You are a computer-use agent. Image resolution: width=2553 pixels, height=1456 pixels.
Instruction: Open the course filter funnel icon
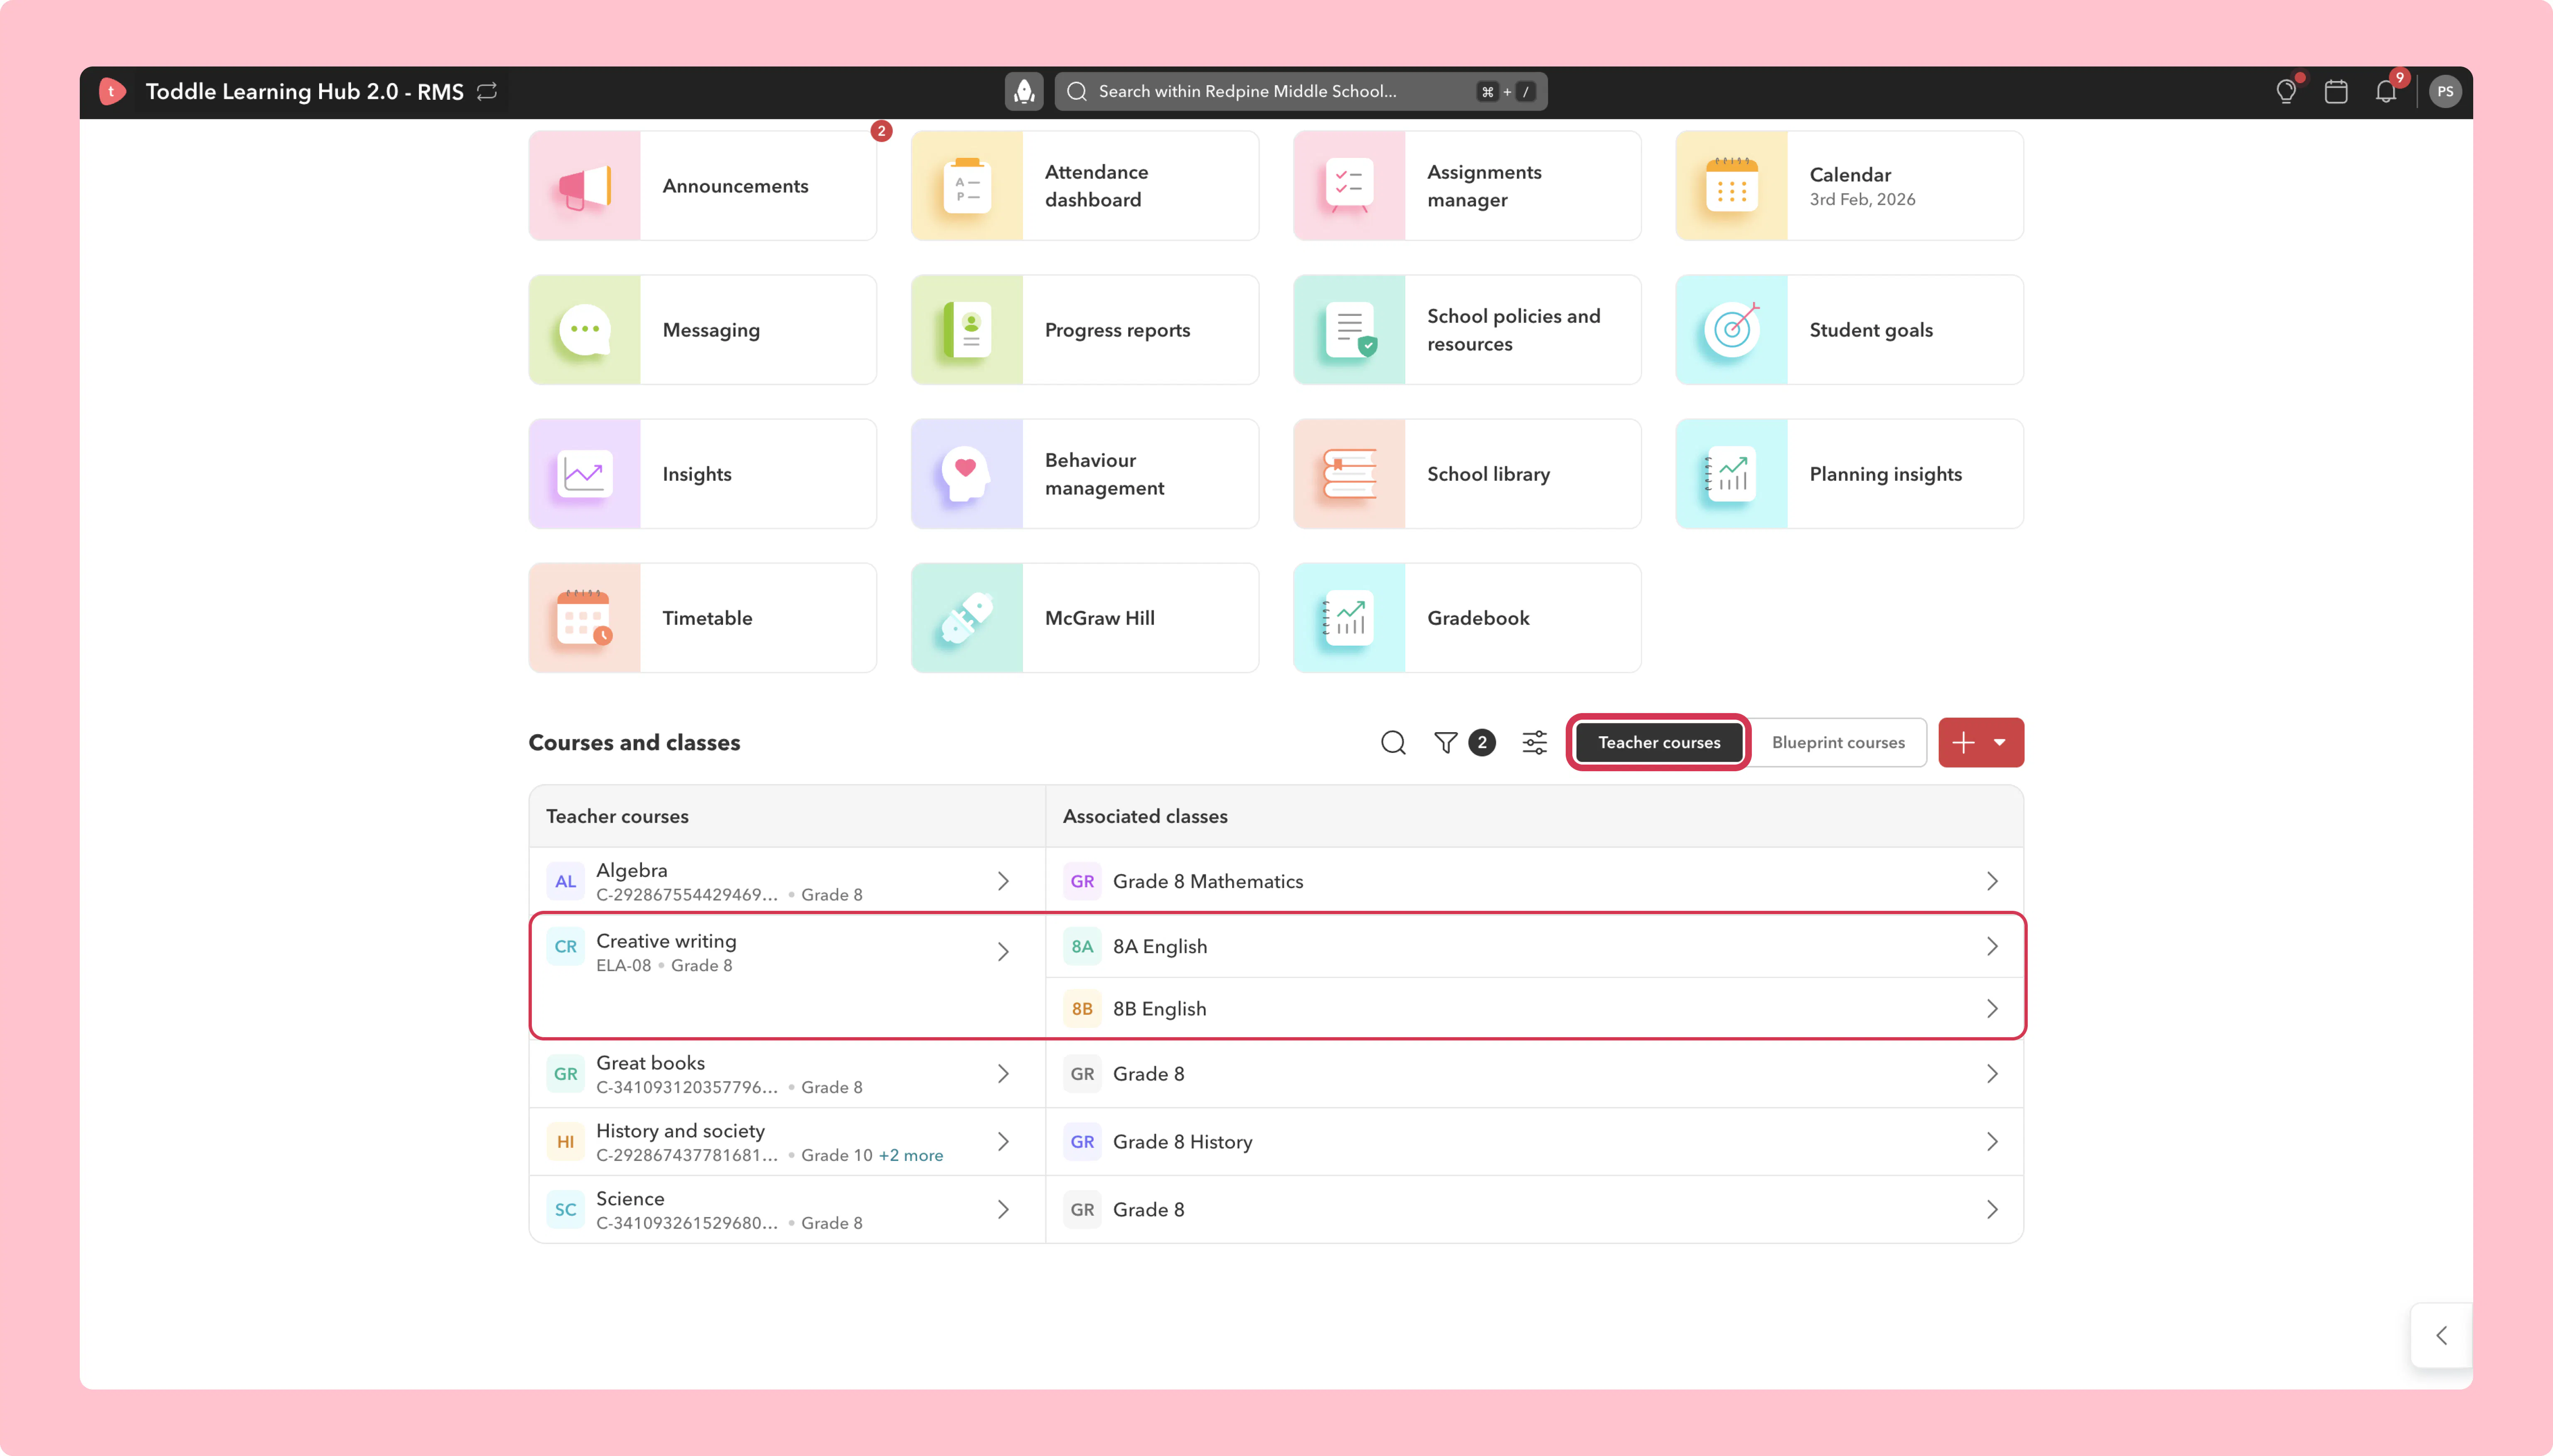click(x=1445, y=742)
